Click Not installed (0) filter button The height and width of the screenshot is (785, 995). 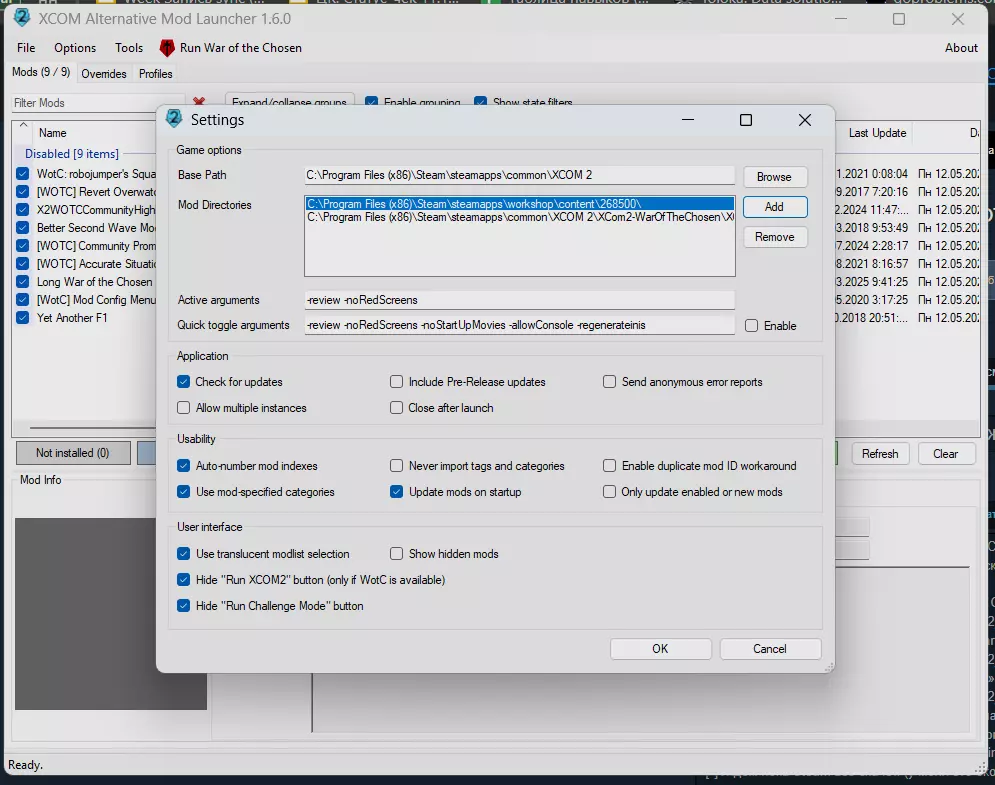coord(72,453)
